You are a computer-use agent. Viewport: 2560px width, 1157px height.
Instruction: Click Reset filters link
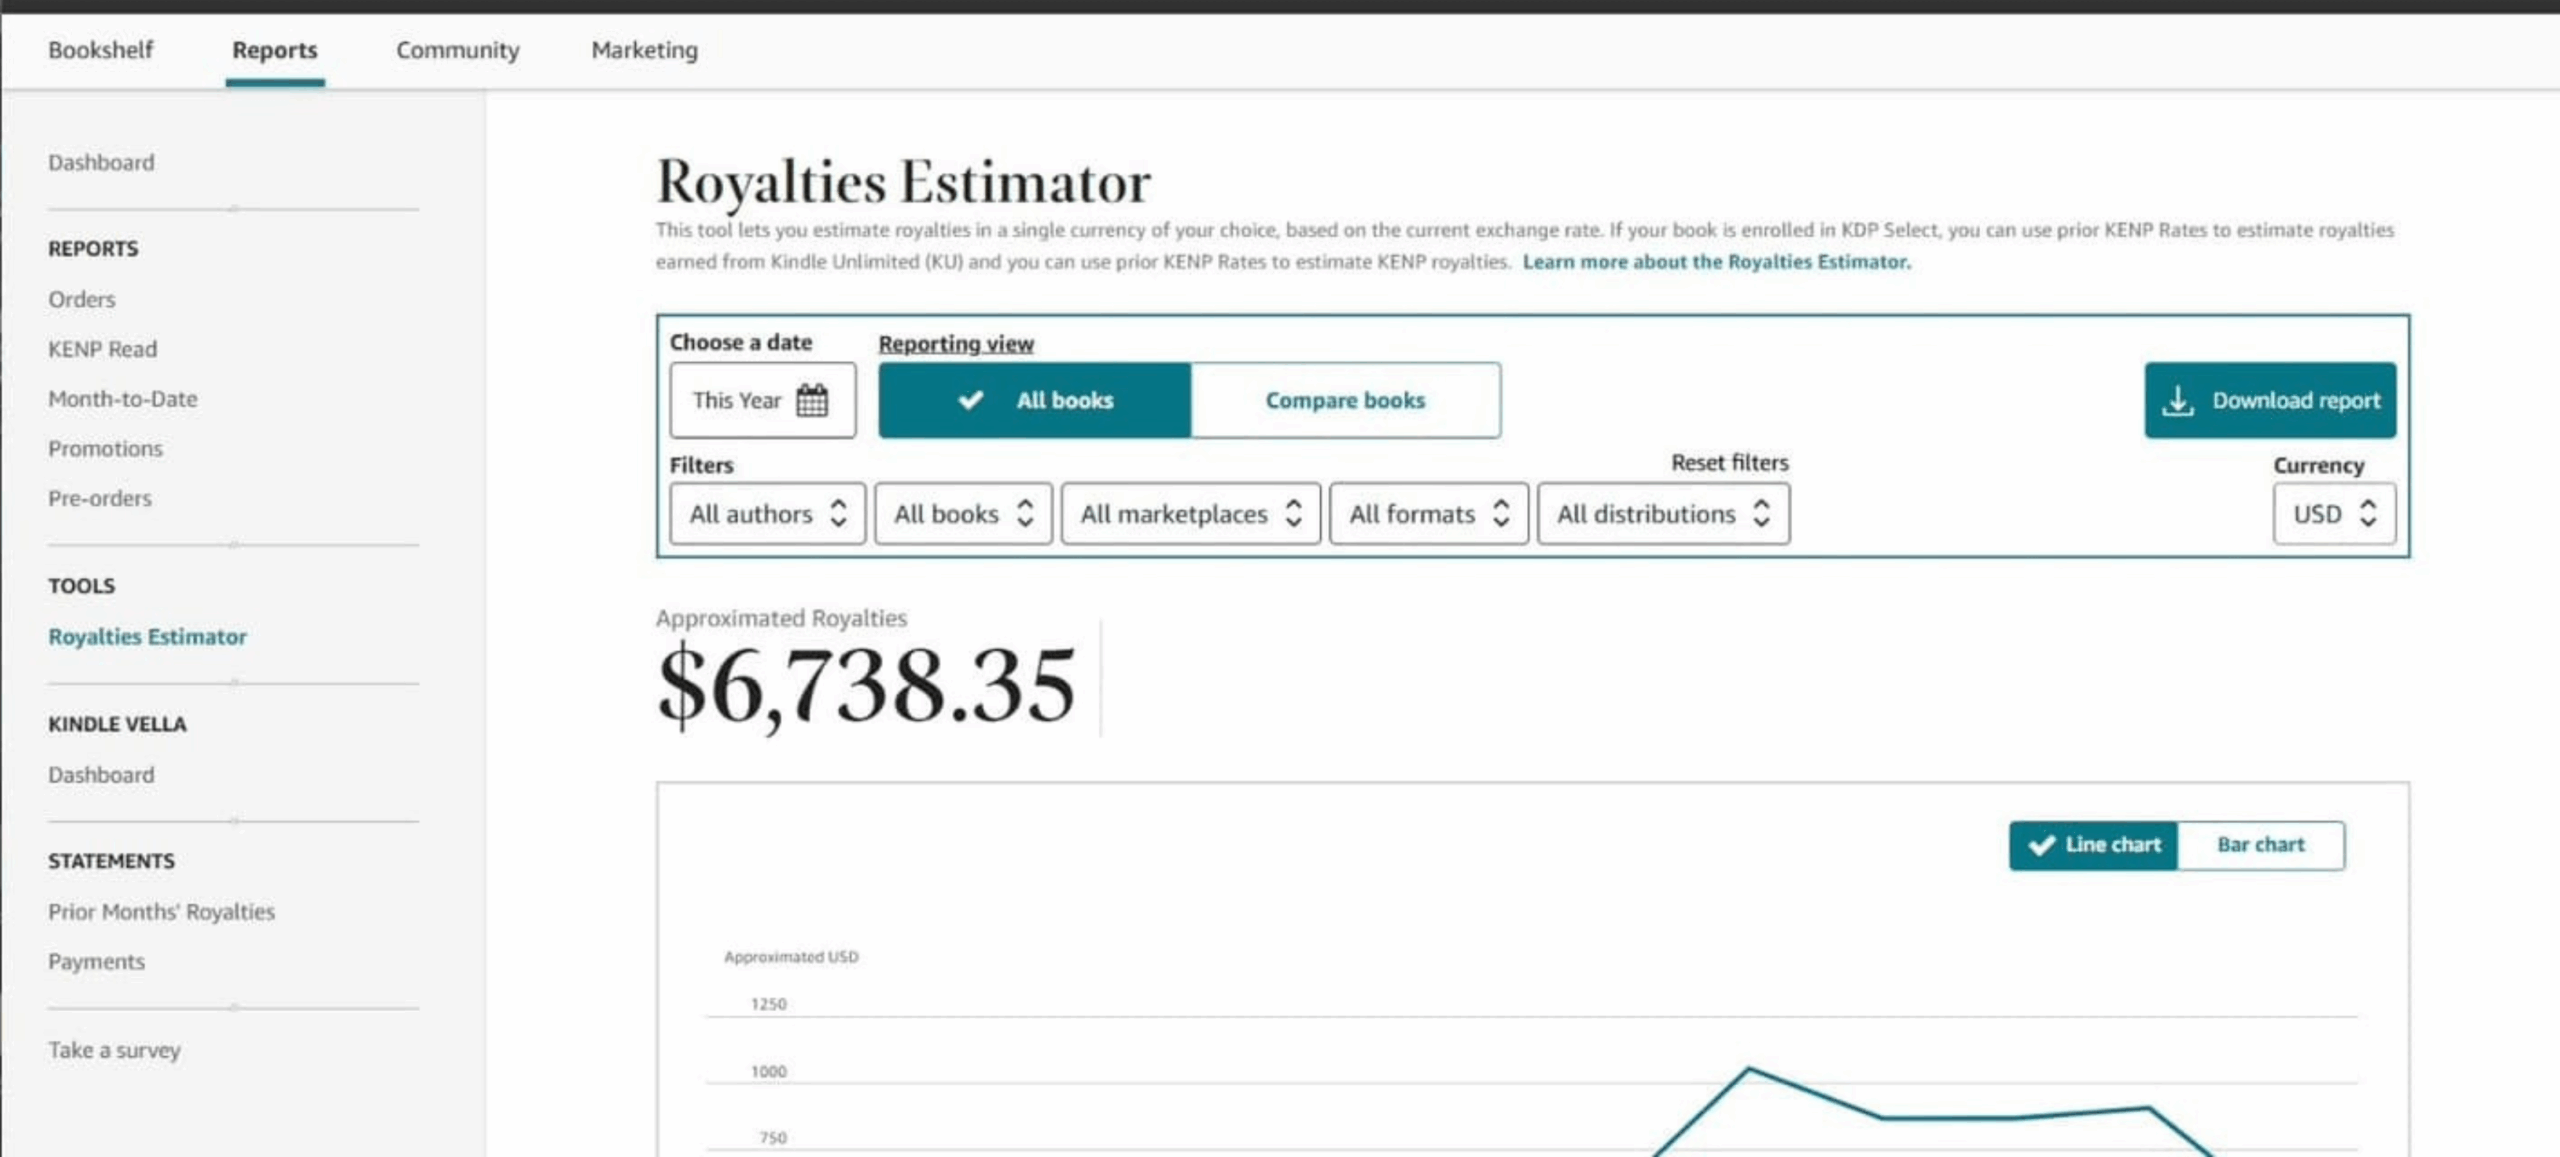[1729, 463]
